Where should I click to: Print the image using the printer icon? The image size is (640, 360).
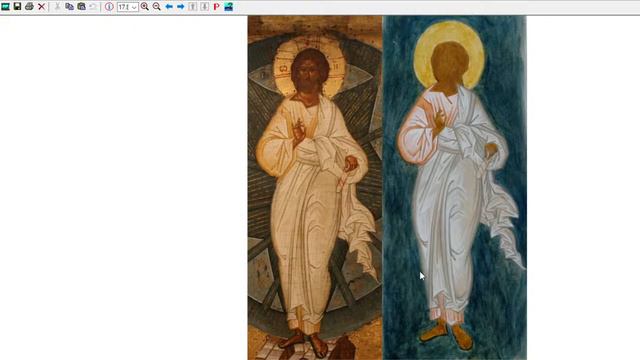29,7
